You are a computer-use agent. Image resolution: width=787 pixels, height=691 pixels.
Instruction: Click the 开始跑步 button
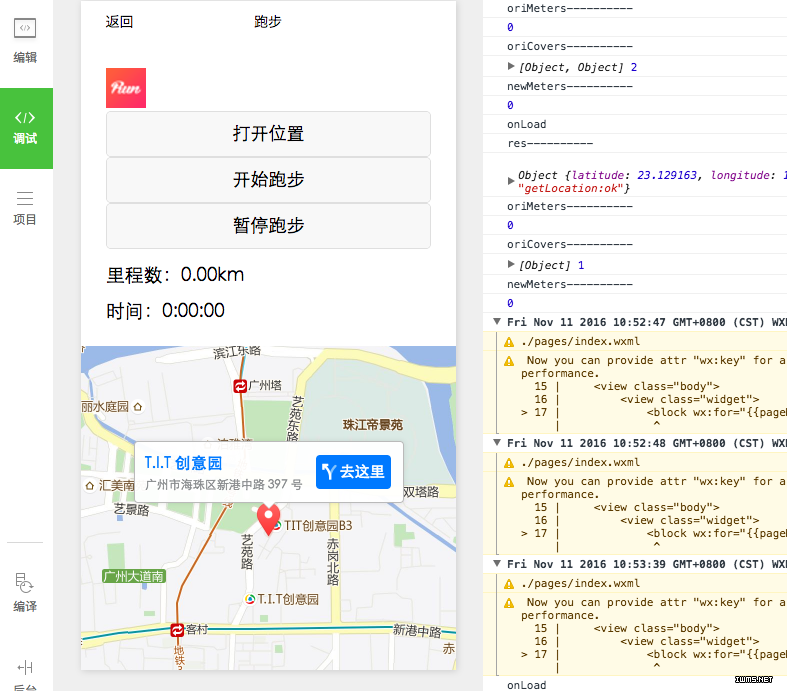pos(268,180)
